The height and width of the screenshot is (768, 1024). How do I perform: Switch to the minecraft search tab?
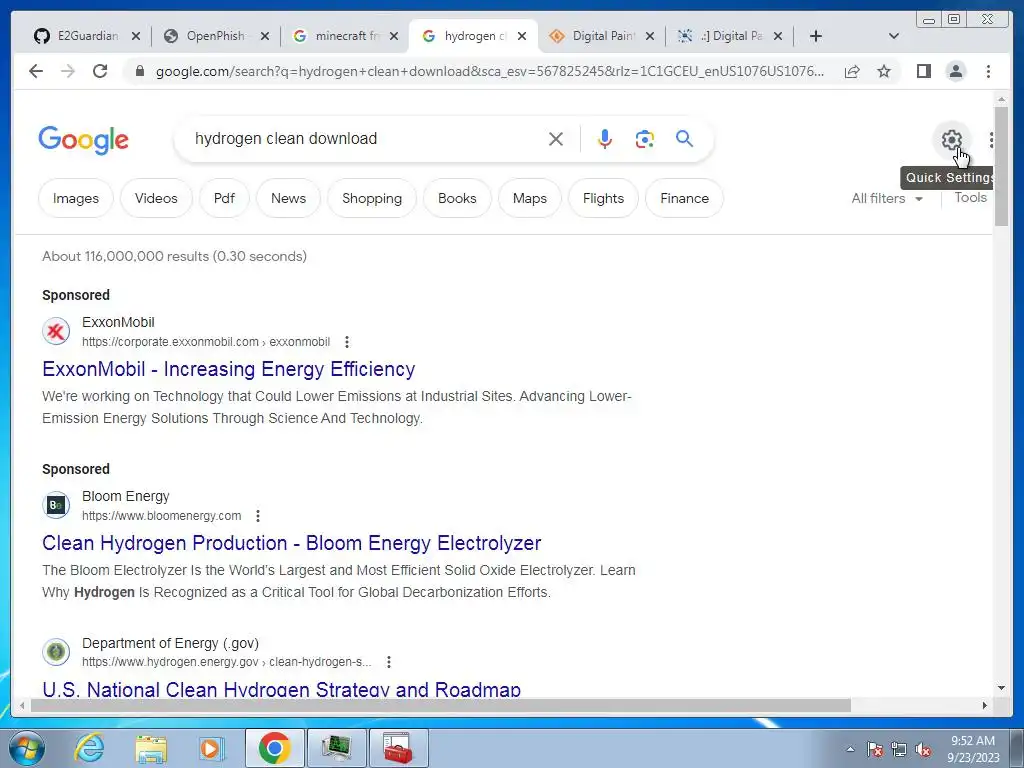[x=345, y=36]
